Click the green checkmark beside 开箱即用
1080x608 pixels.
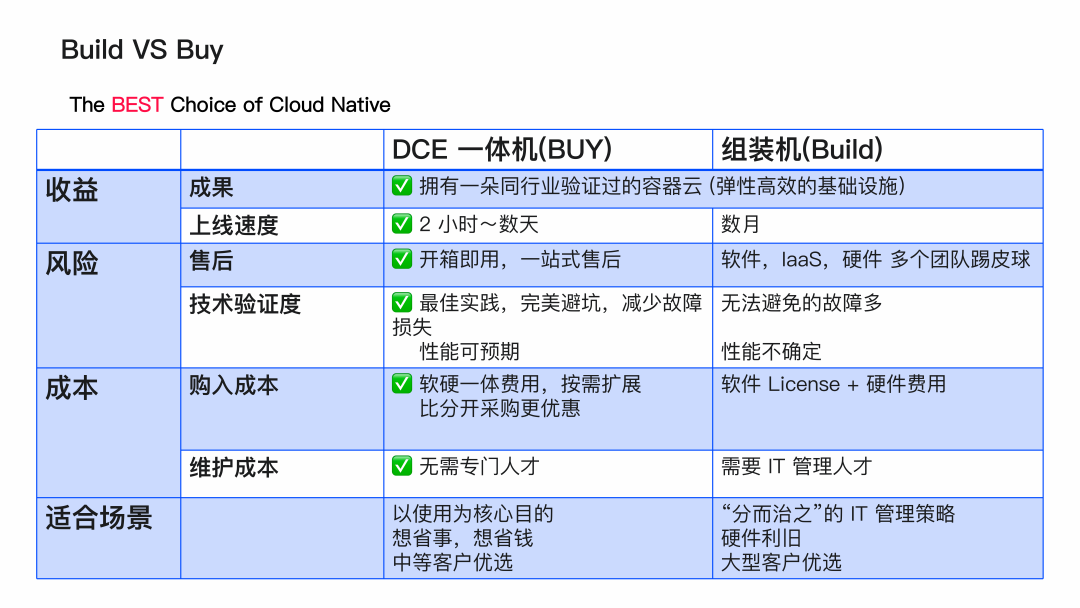402,259
